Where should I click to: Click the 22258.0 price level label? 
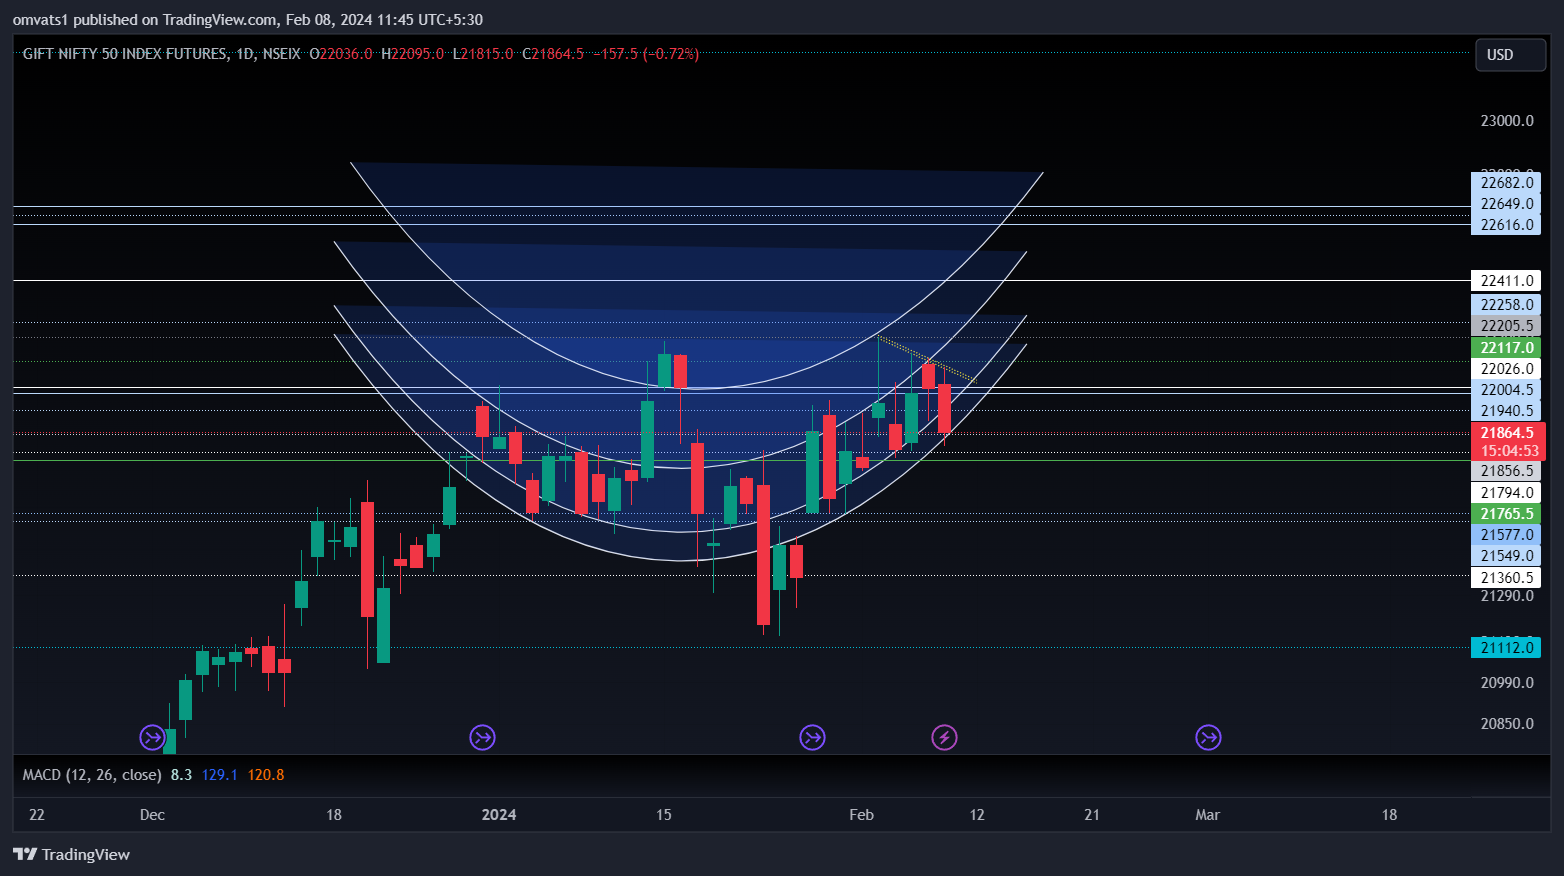1506,305
